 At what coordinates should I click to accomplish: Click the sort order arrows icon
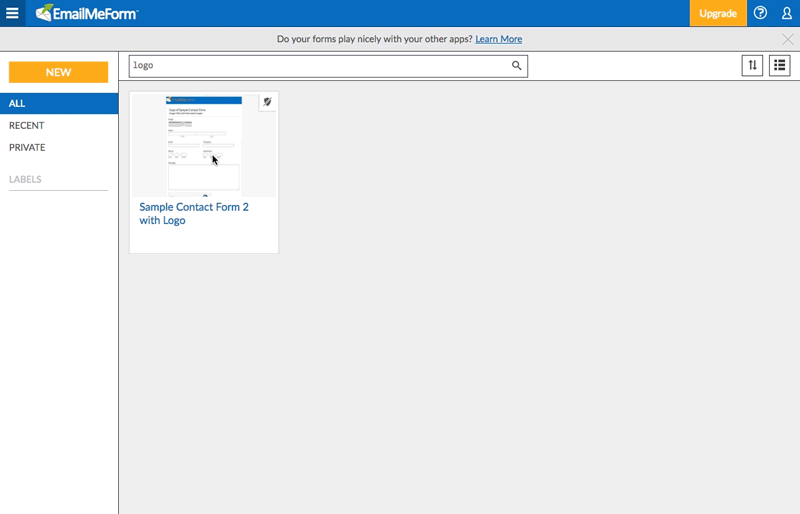[752, 66]
